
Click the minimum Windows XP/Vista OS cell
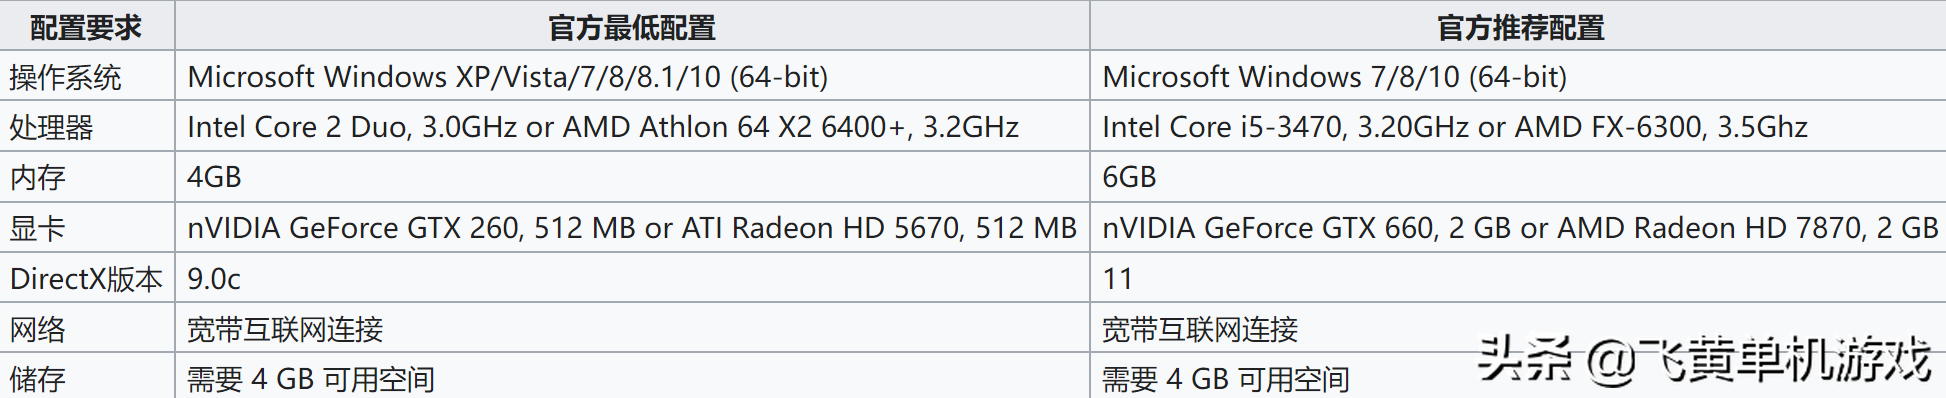[x=632, y=76]
